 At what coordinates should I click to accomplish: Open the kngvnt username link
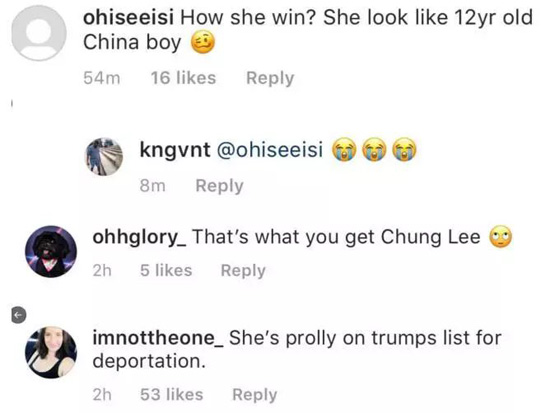(175, 150)
